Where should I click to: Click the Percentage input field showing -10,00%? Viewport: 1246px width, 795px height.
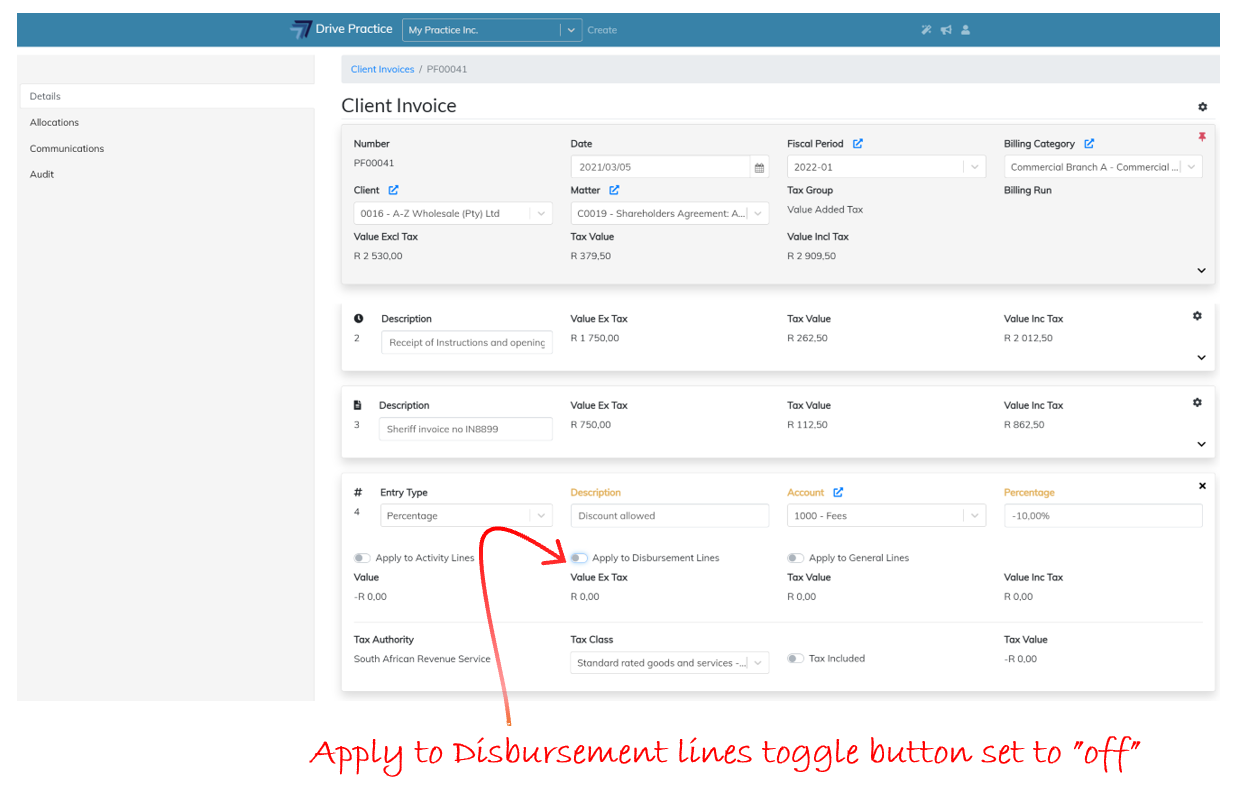1102,516
